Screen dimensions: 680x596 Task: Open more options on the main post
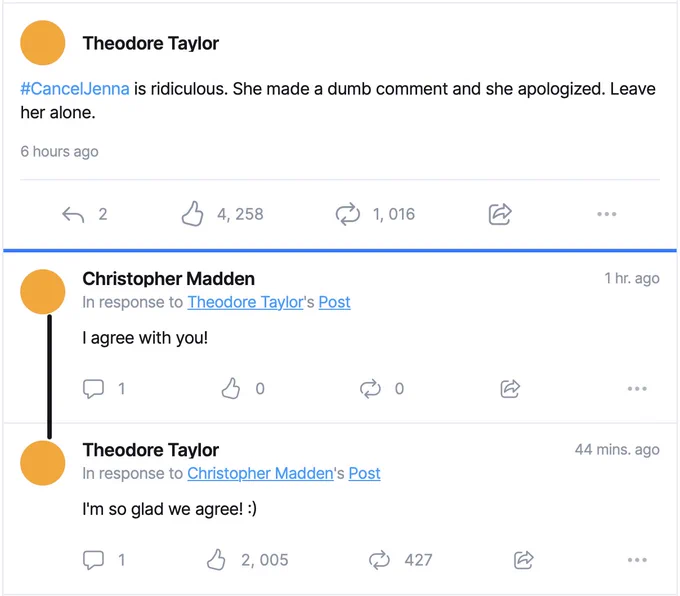[x=606, y=214]
